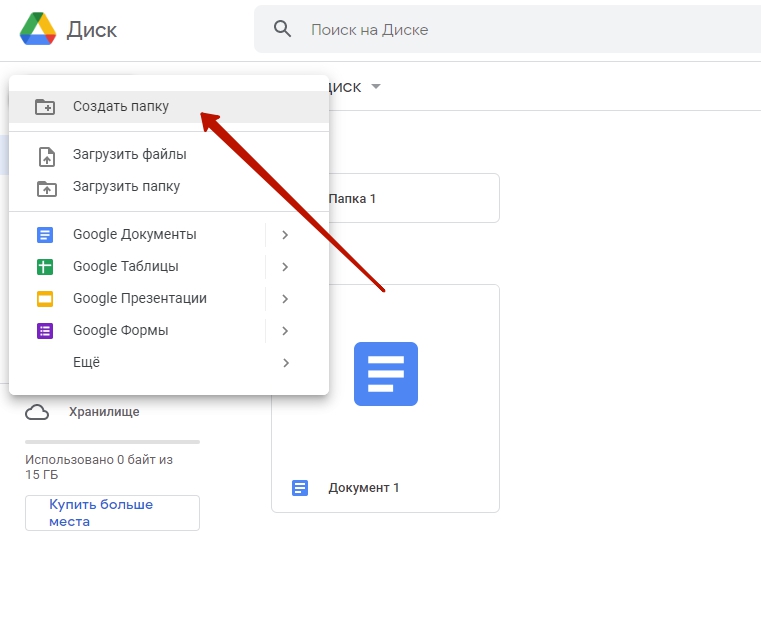The width and height of the screenshot is (761, 631).
Task: Click the file upload icon
Action: pos(47,157)
